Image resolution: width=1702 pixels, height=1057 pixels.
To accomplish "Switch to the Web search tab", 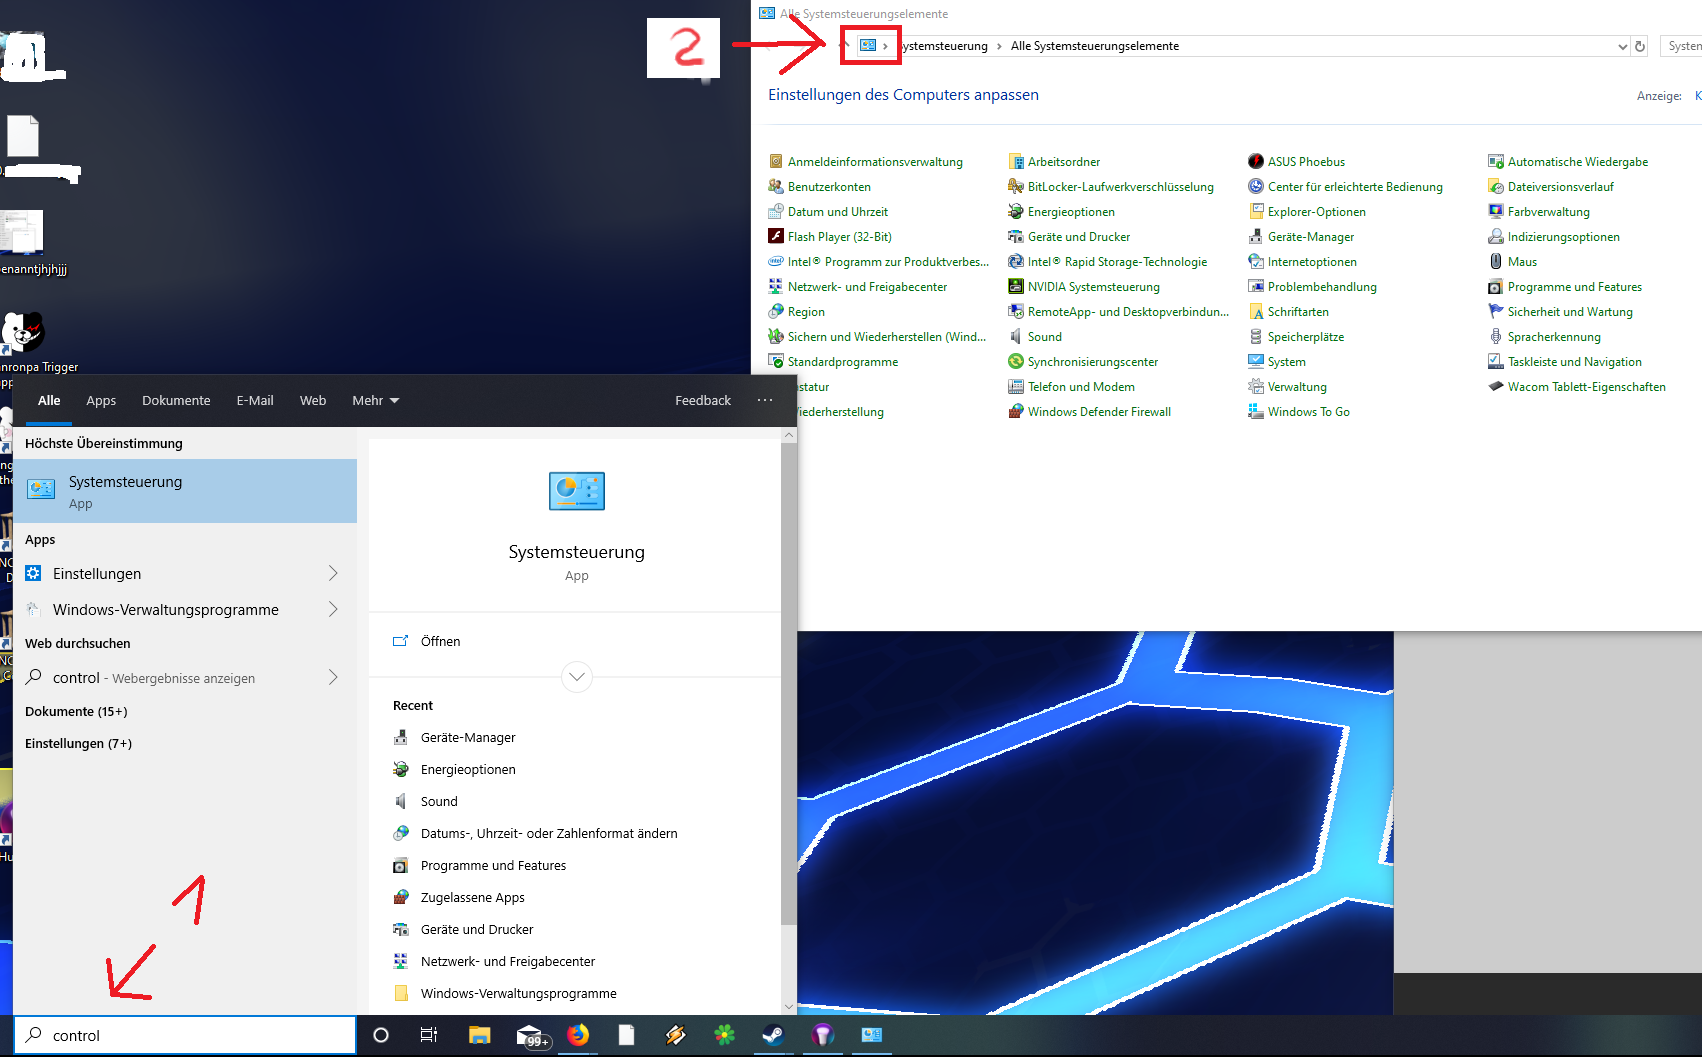I will tap(313, 401).
